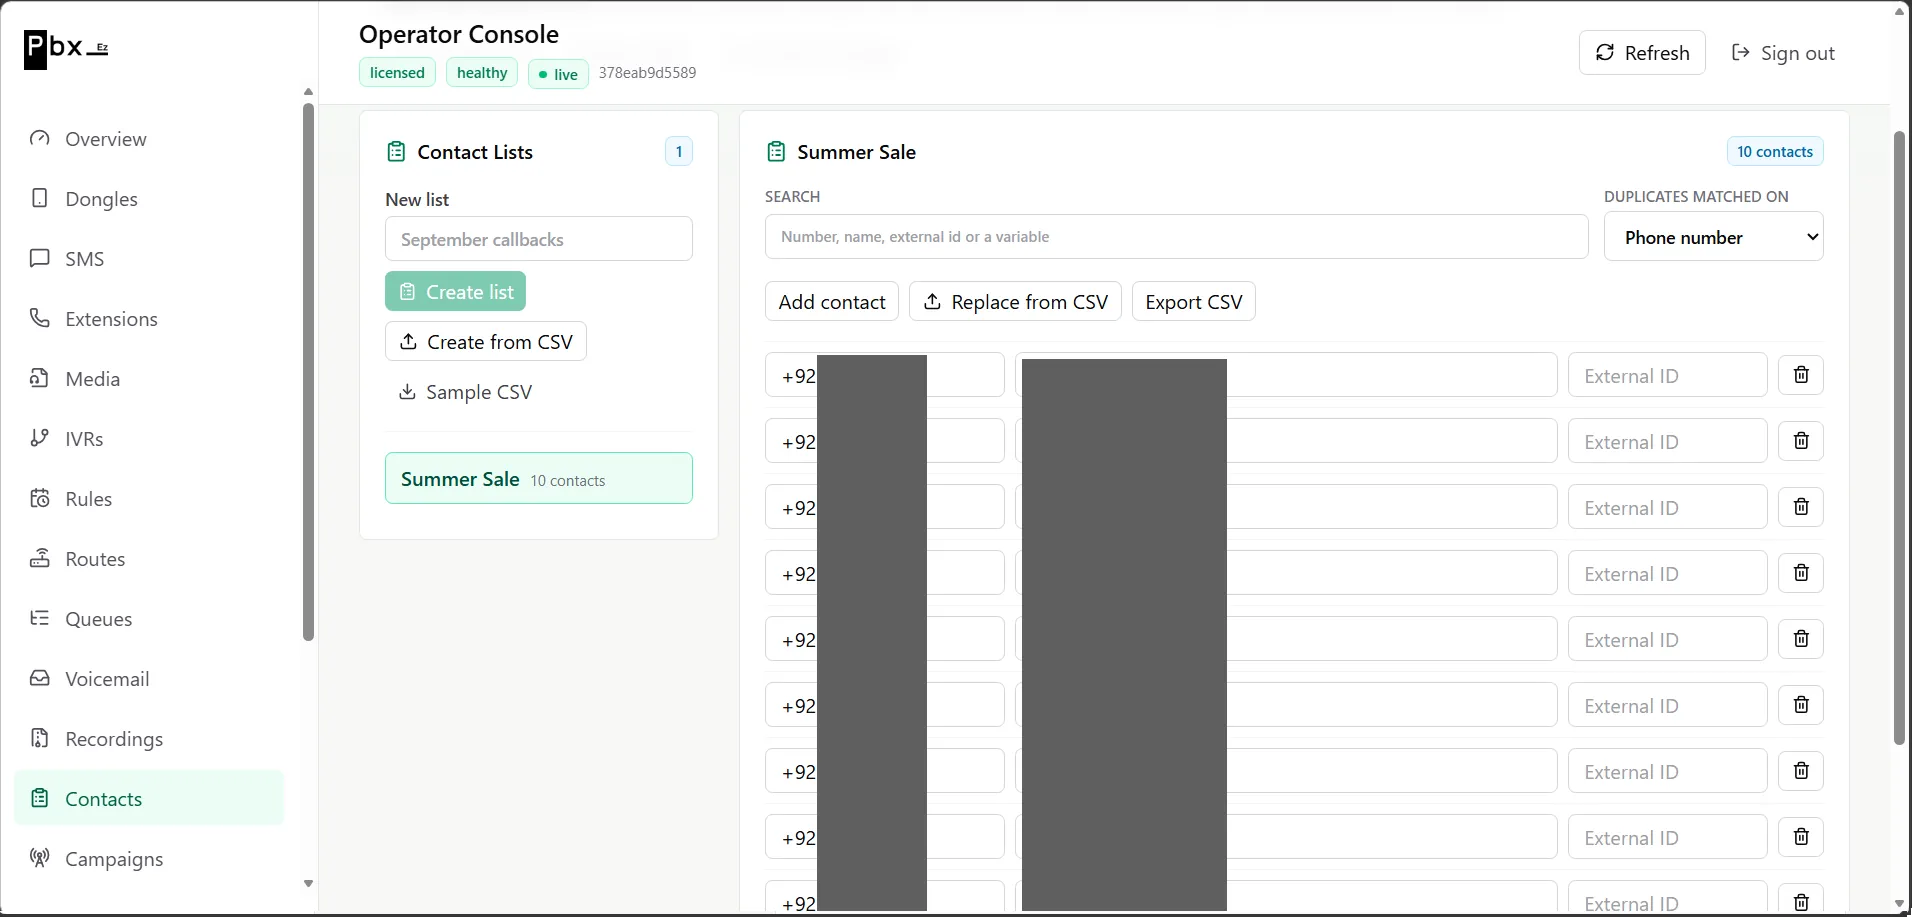The image size is (1912, 917).
Task: Click the sidebar vertical scrollbar
Action: coord(308,371)
